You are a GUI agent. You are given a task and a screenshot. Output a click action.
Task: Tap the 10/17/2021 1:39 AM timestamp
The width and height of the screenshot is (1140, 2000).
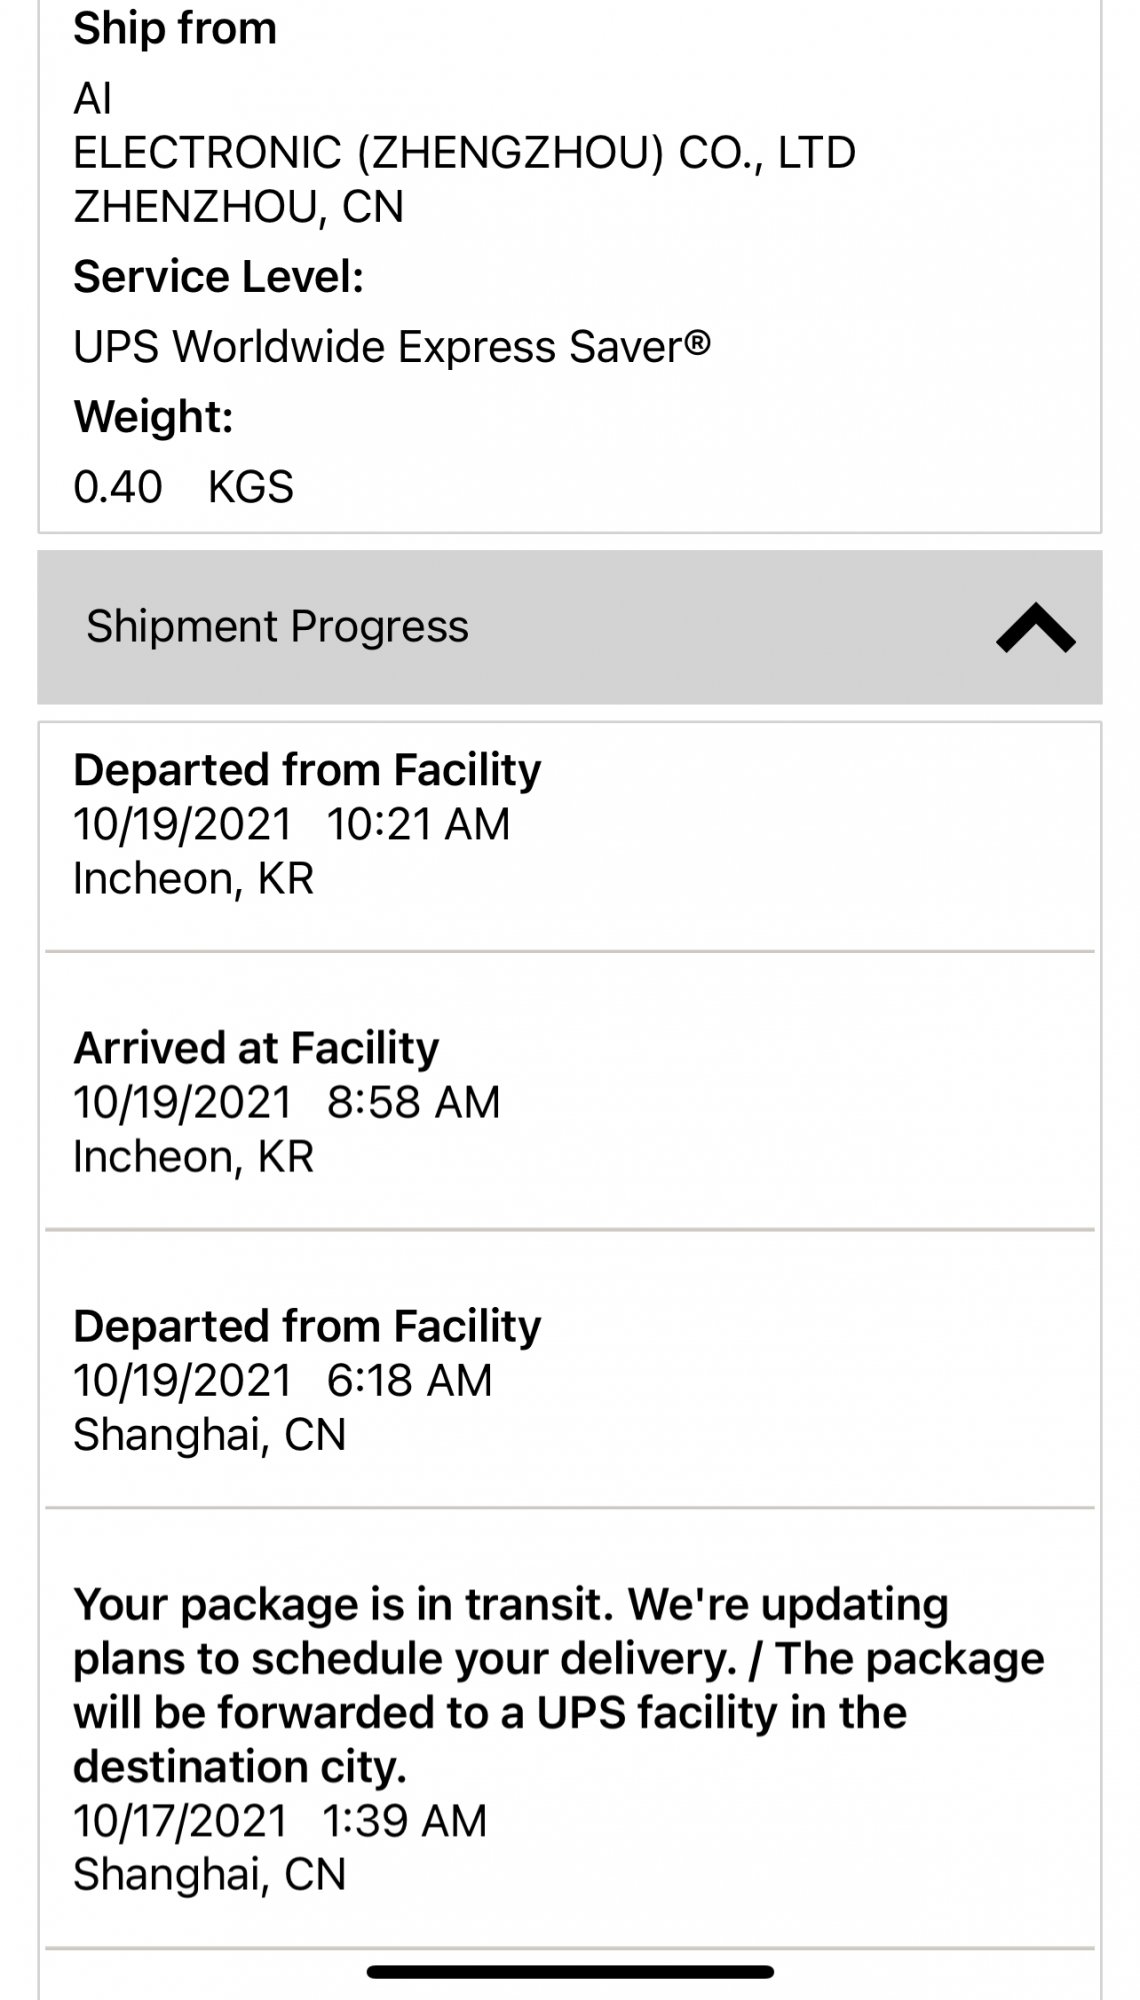pyautogui.click(x=280, y=1820)
